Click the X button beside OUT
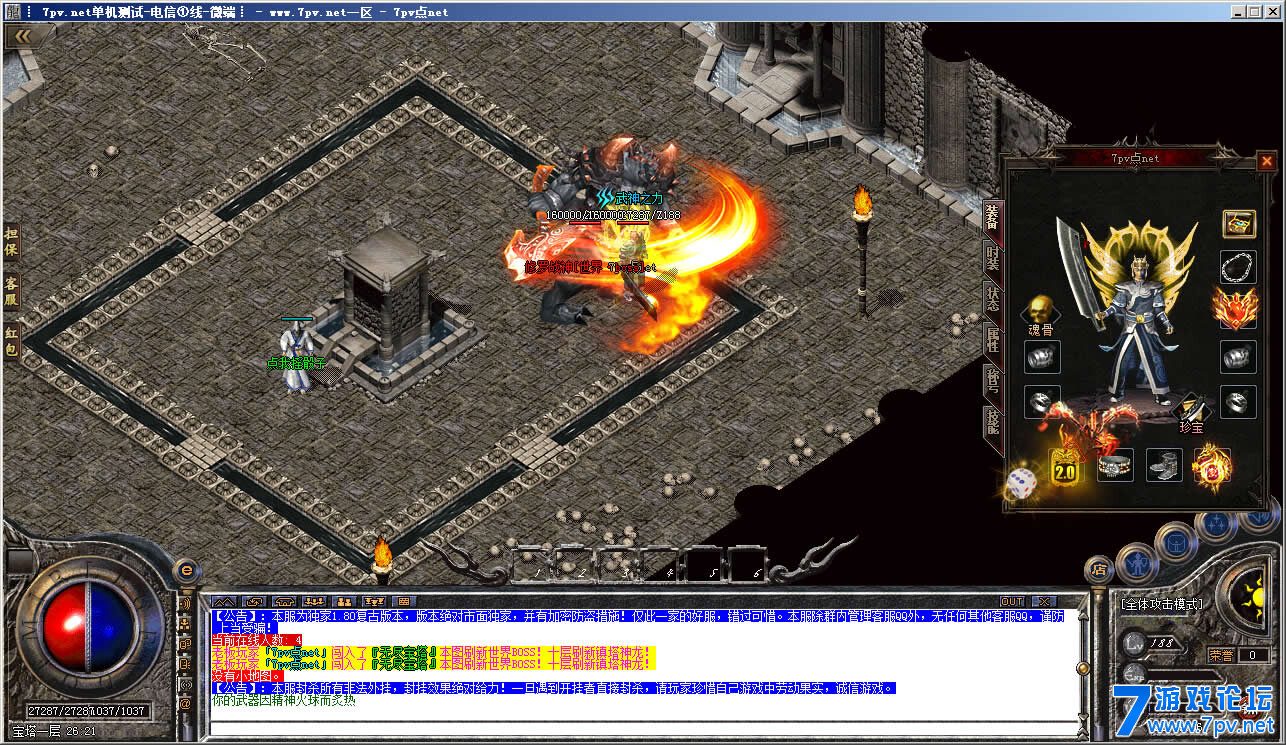 click(x=1044, y=601)
